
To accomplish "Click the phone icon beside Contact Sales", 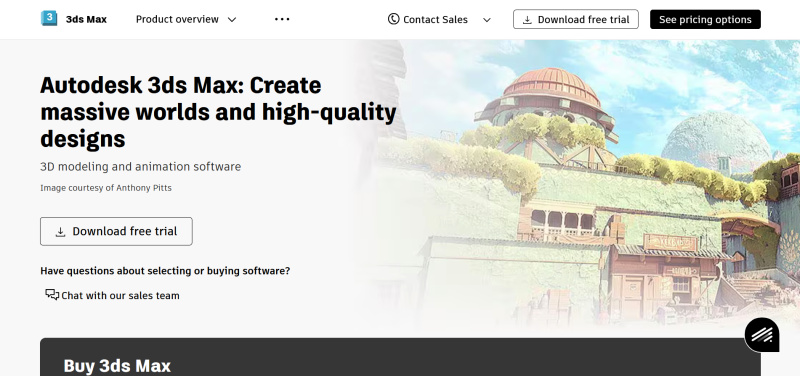I will 393,19.
